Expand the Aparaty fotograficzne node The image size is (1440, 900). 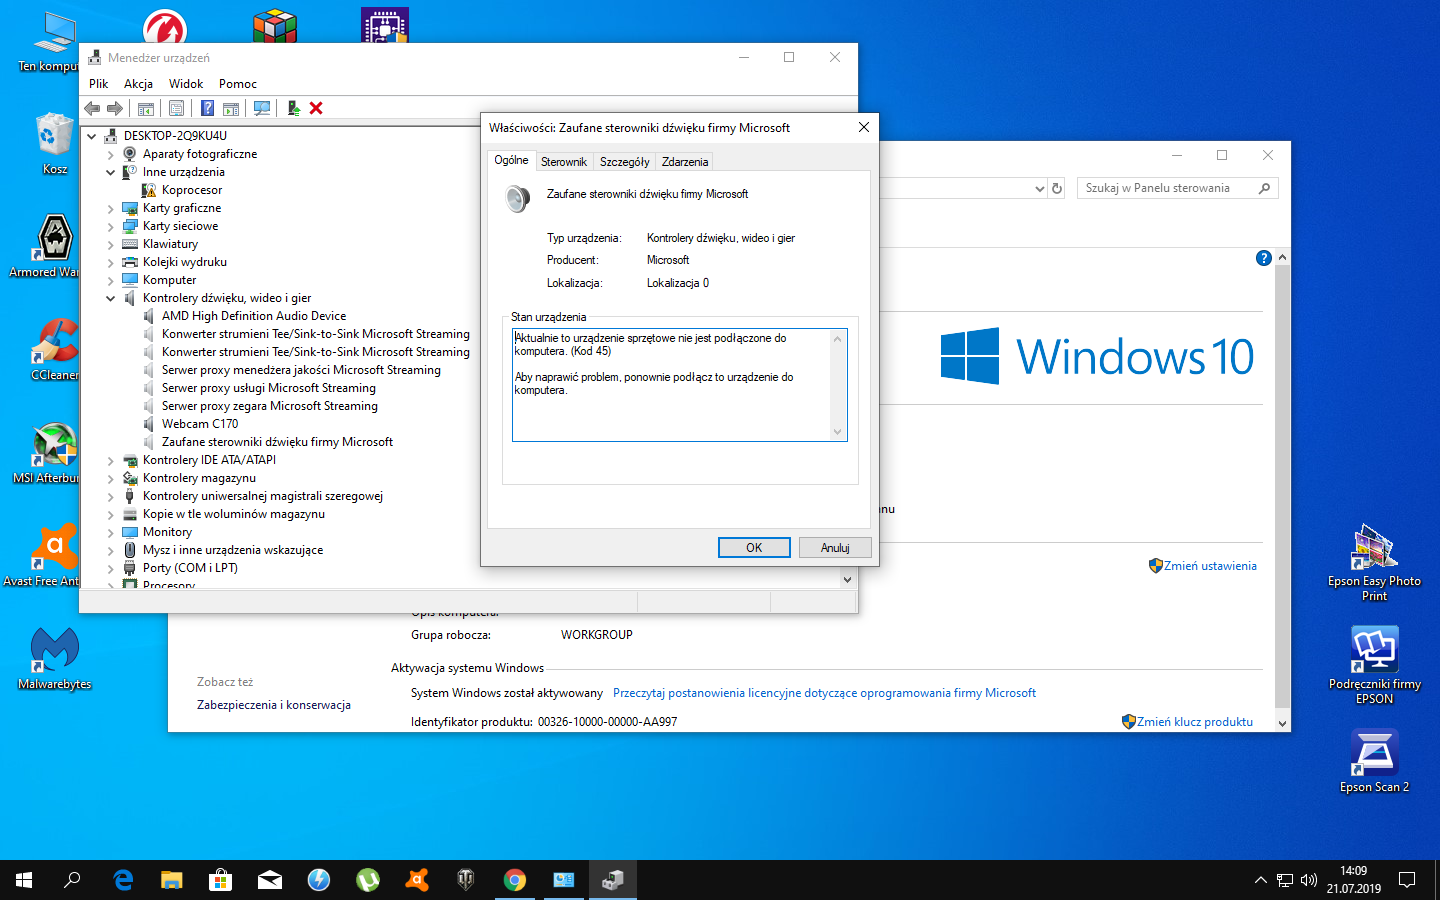(111, 155)
